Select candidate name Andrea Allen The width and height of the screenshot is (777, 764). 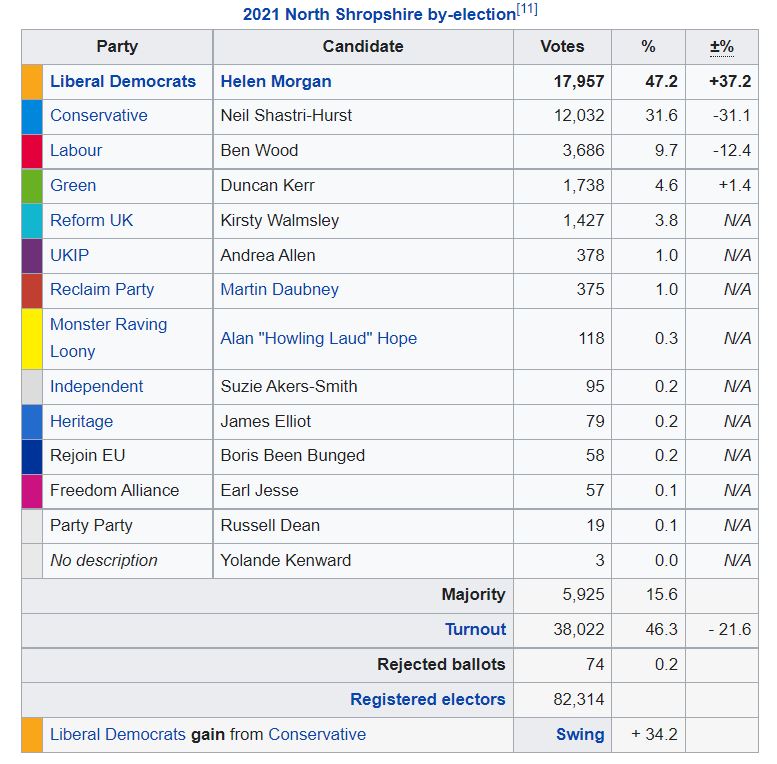coord(268,255)
